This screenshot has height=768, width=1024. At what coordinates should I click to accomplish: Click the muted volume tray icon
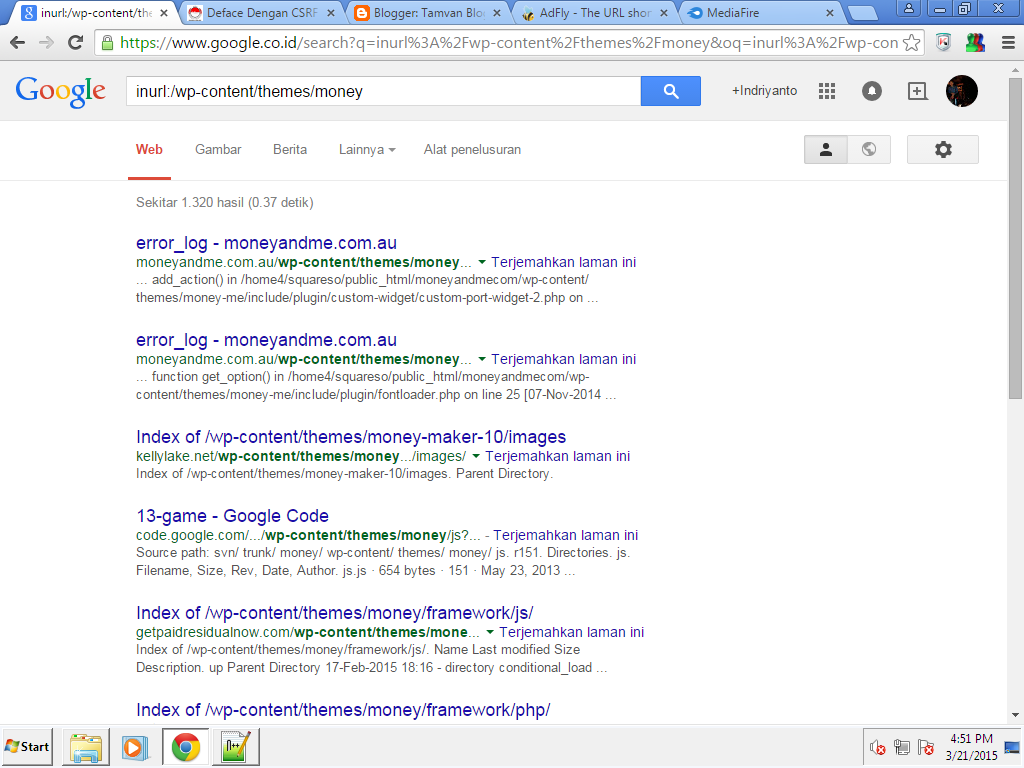pos(878,747)
